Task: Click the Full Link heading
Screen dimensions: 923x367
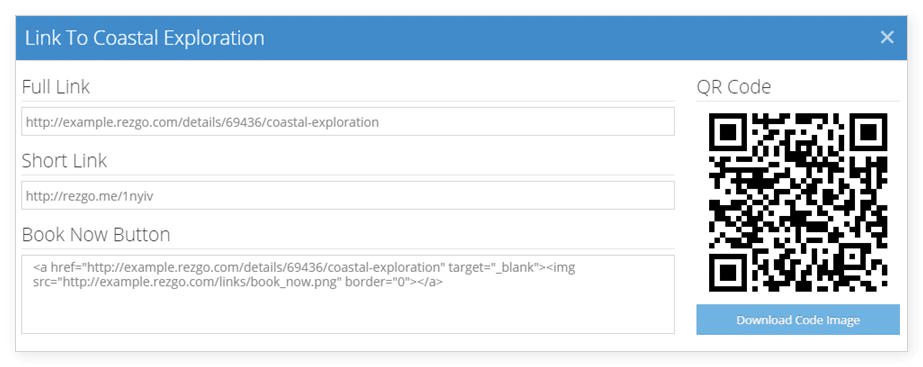Action: [x=56, y=87]
